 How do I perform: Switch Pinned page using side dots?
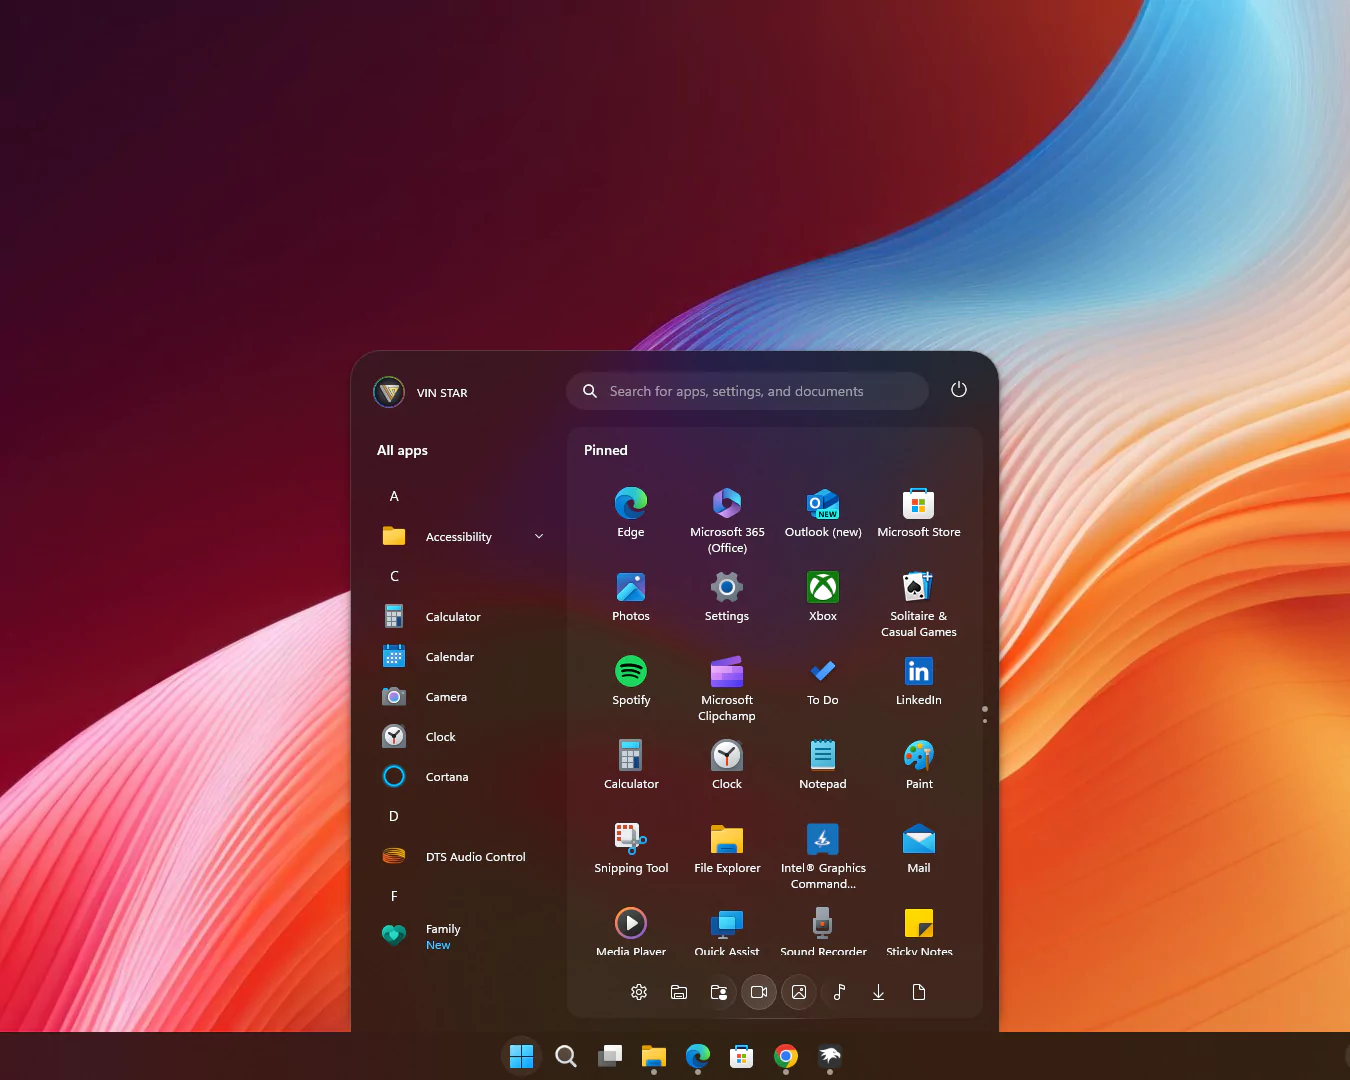pos(985,715)
